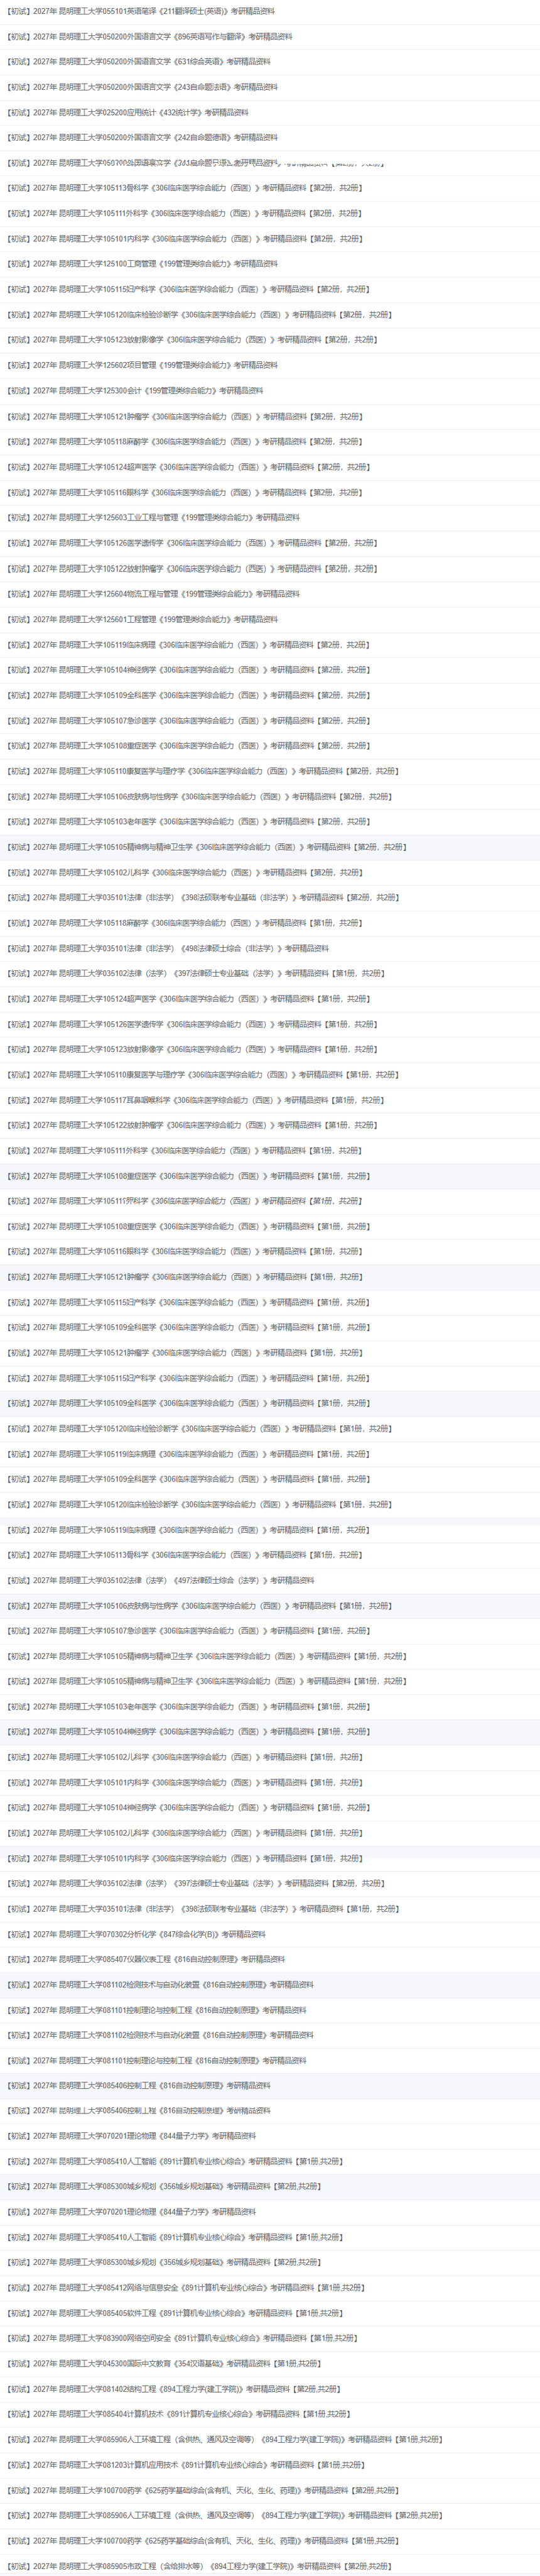Open 105123放射影像学 第1册 link
Screen dimensions: 540x2576
193,1049
